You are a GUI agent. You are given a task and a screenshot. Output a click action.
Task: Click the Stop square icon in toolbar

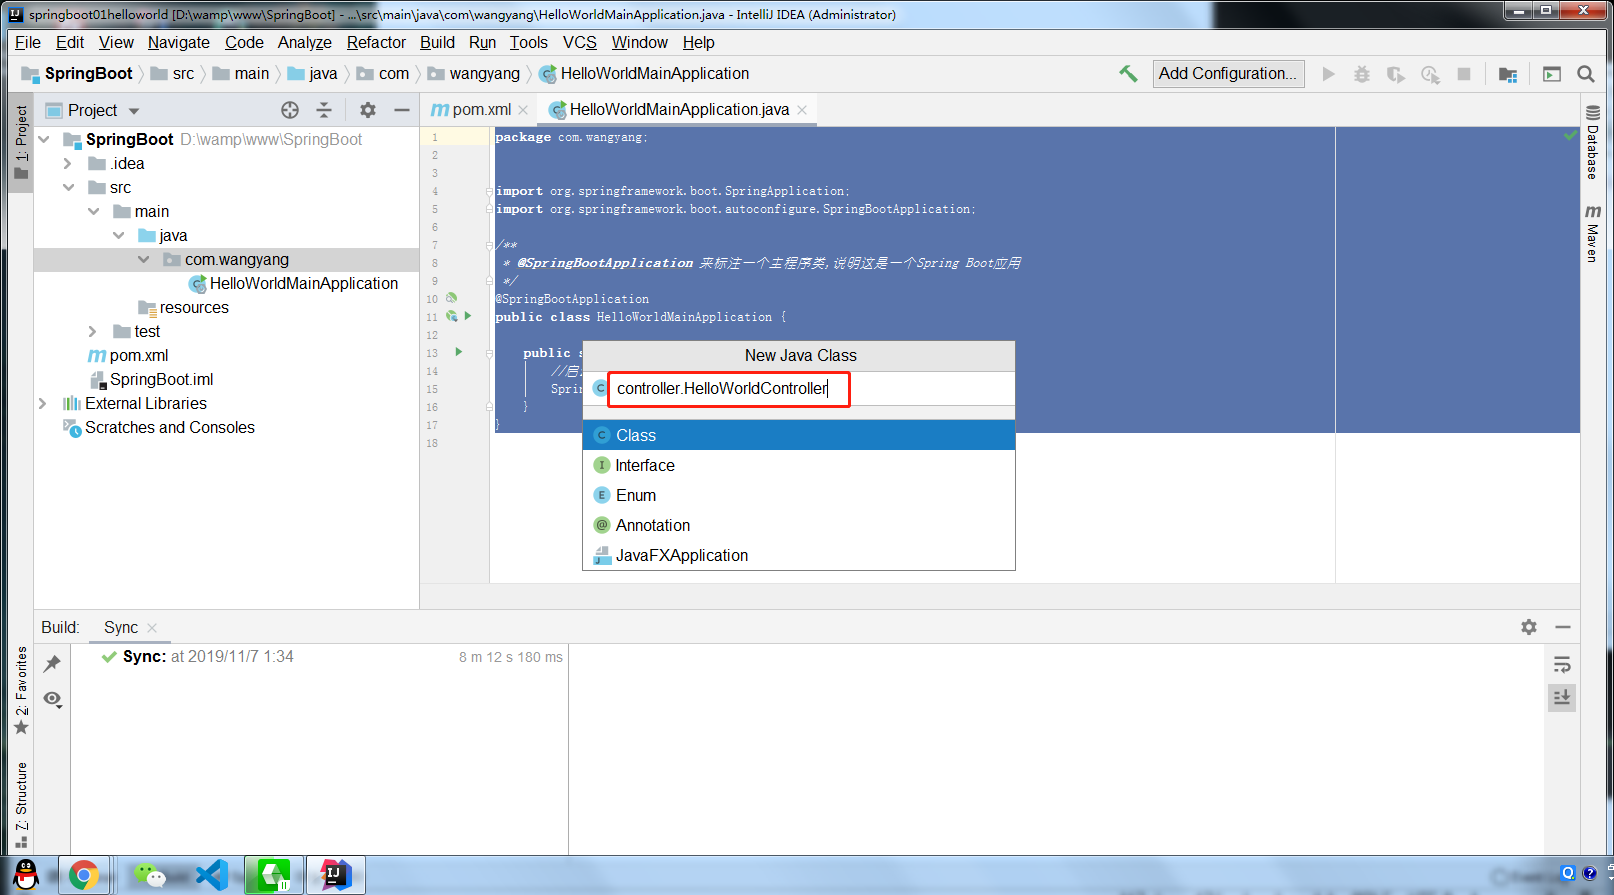click(x=1464, y=74)
